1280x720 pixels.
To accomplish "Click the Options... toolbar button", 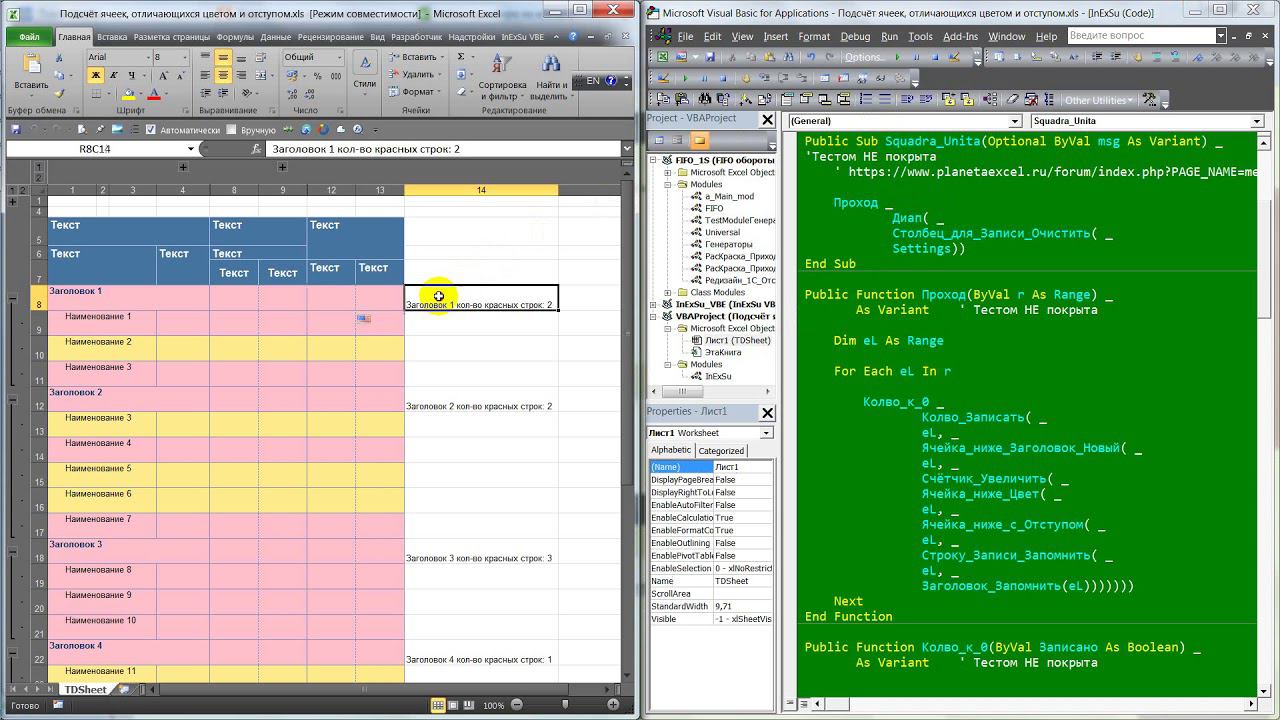I will tap(865, 57).
